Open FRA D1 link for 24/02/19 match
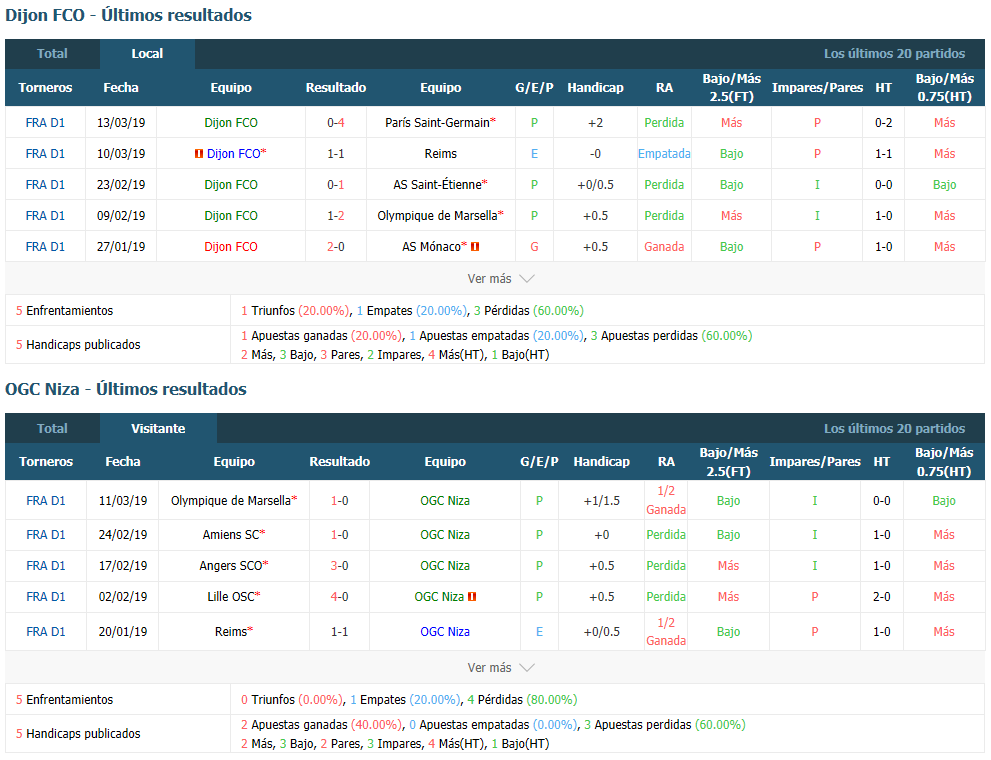The image size is (991, 760). (46, 534)
